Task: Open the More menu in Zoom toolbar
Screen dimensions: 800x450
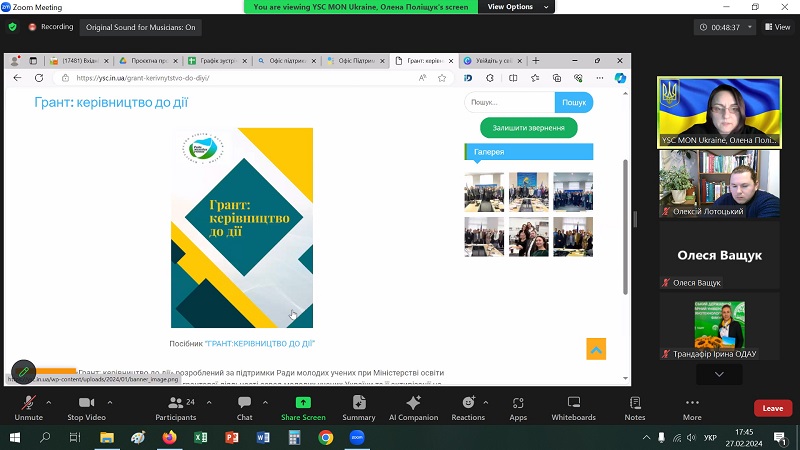Action: click(x=692, y=407)
